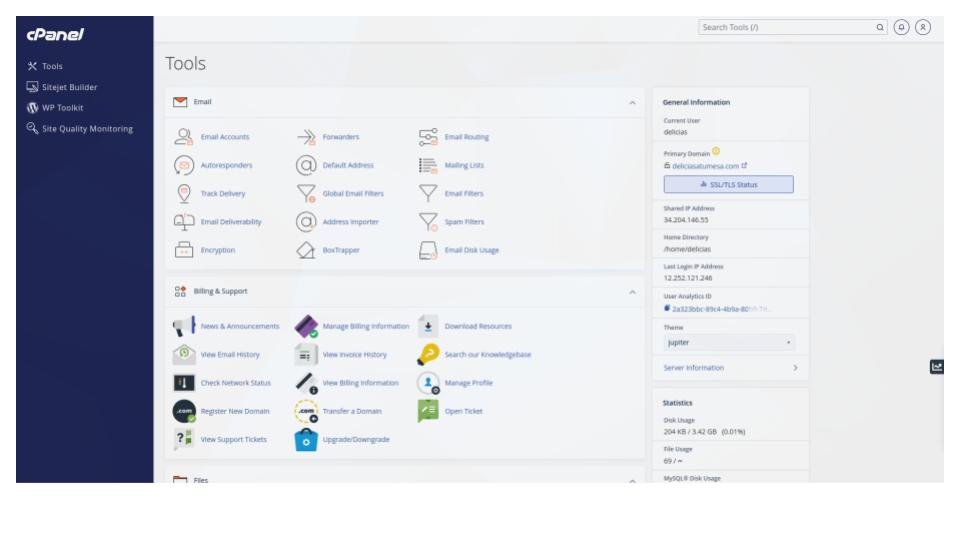960x540 pixels.
Task: Click the Address Importer icon
Action: (x=306, y=222)
